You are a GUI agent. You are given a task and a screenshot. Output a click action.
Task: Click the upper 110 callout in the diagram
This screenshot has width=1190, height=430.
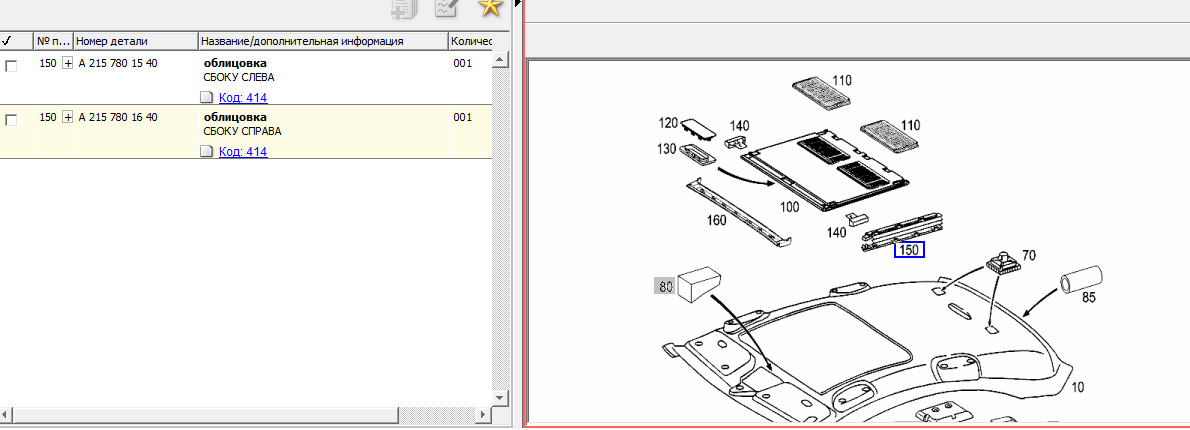pos(842,80)
